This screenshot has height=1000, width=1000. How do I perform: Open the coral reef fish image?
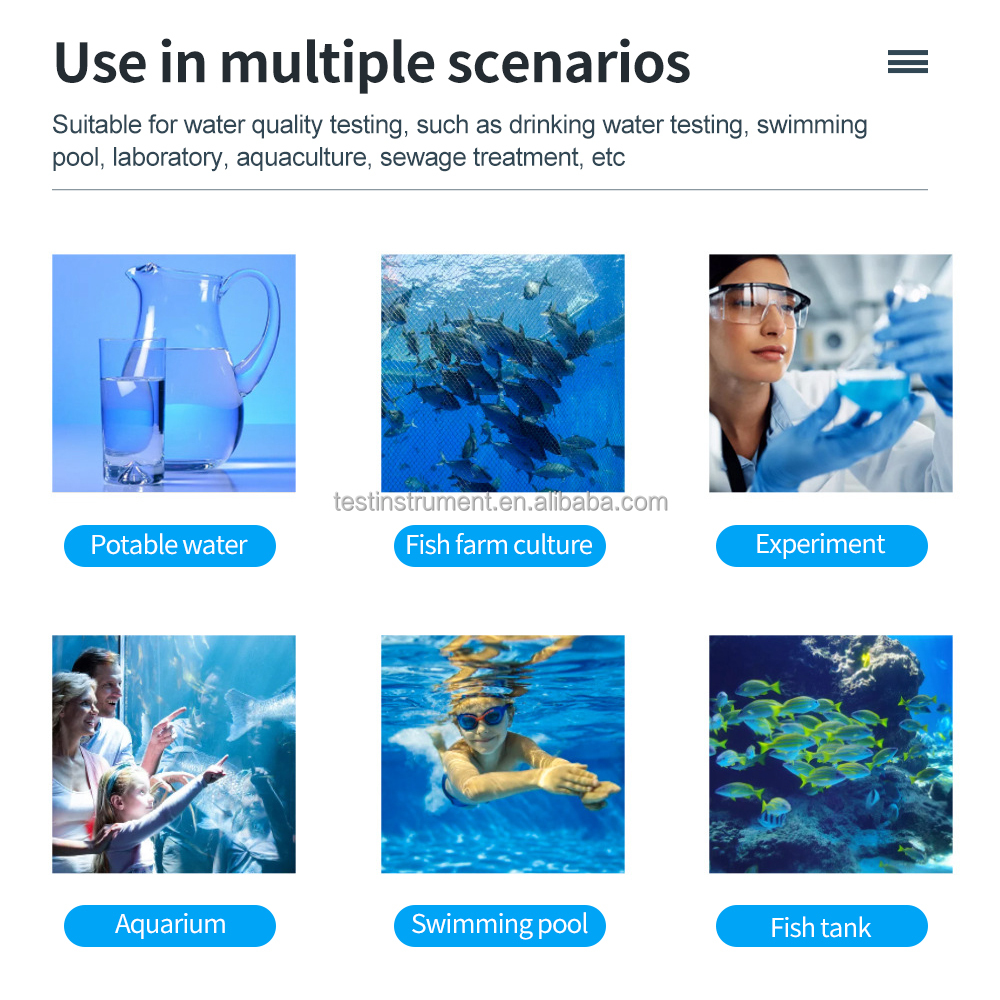tap(830, 754)
